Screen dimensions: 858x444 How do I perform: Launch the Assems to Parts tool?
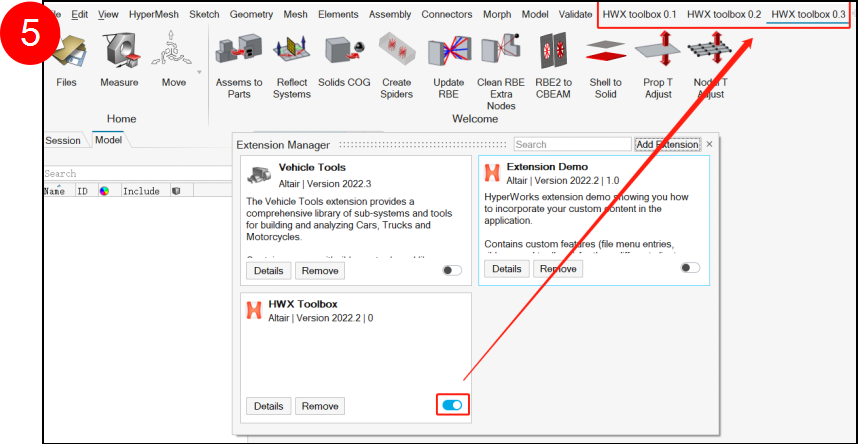pos(239,50)
